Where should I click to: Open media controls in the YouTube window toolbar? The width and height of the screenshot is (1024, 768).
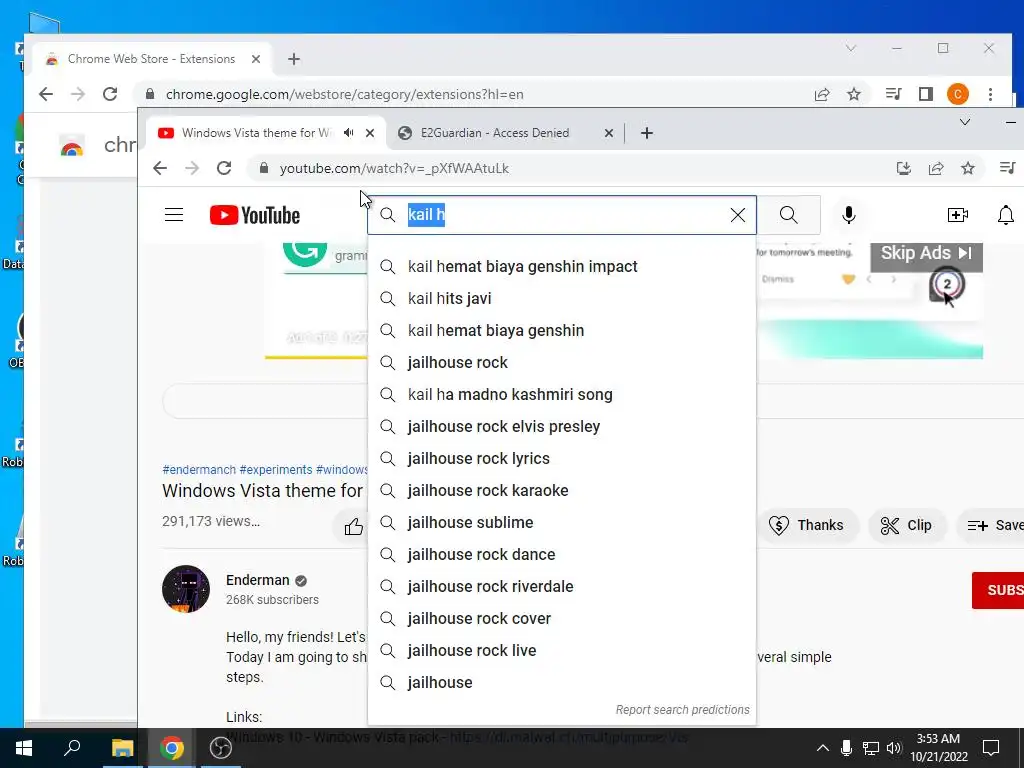click(1007, 168)
